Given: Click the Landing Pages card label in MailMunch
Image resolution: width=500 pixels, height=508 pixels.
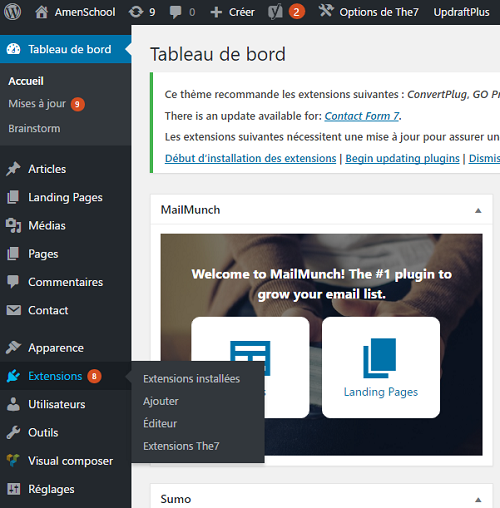Looking at the screenshot, I should click(x=381, y=392).
